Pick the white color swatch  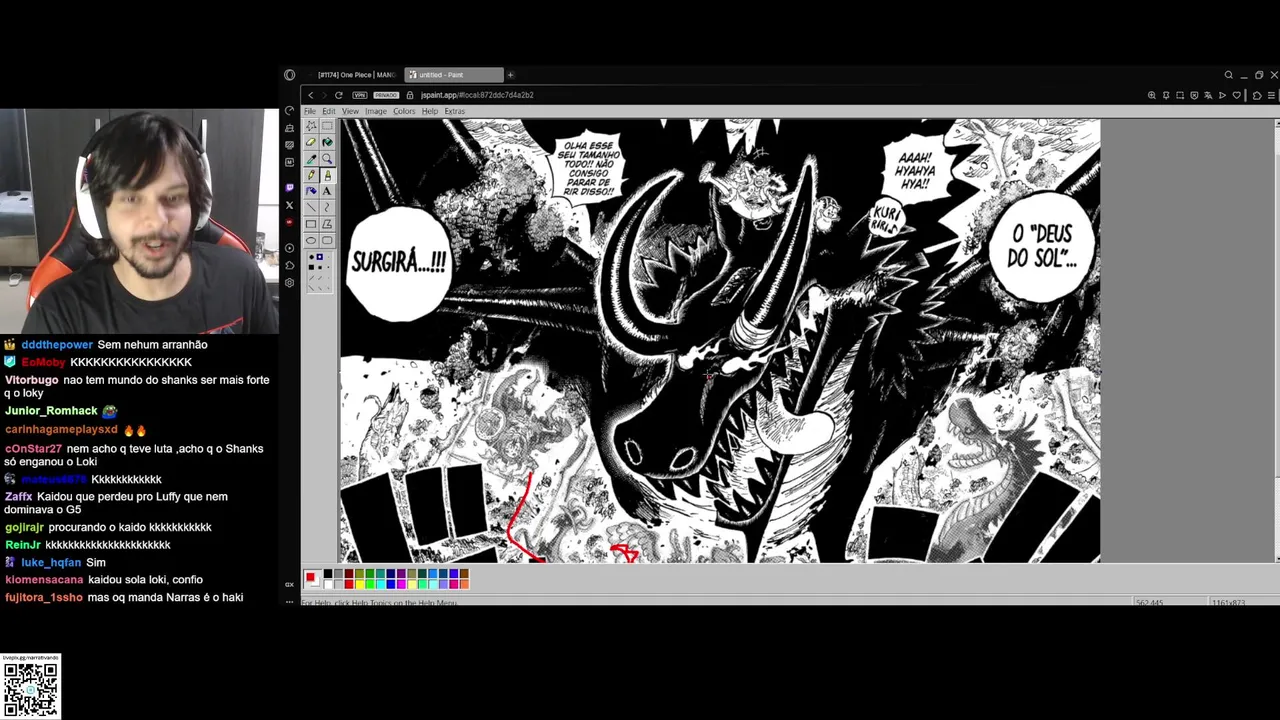(328, 584)
